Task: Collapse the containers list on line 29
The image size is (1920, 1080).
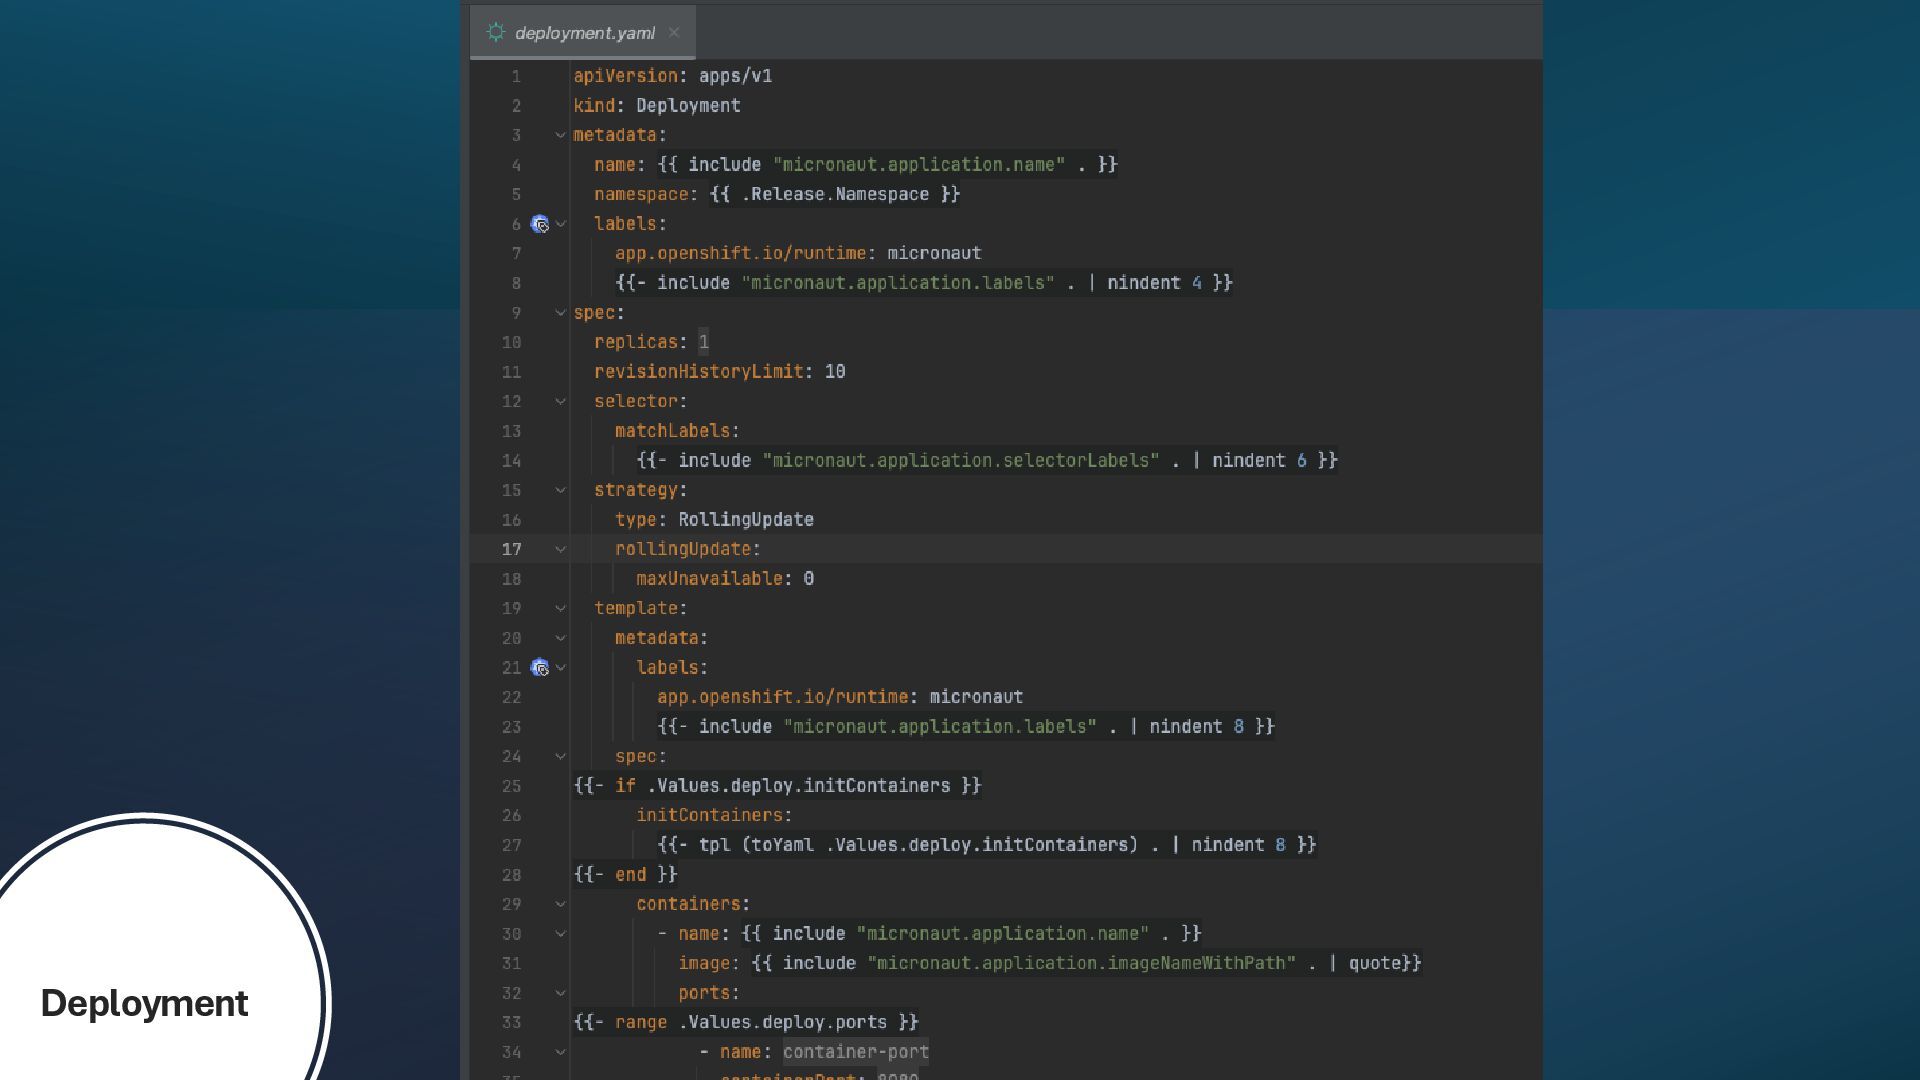Action: point(561,905)
